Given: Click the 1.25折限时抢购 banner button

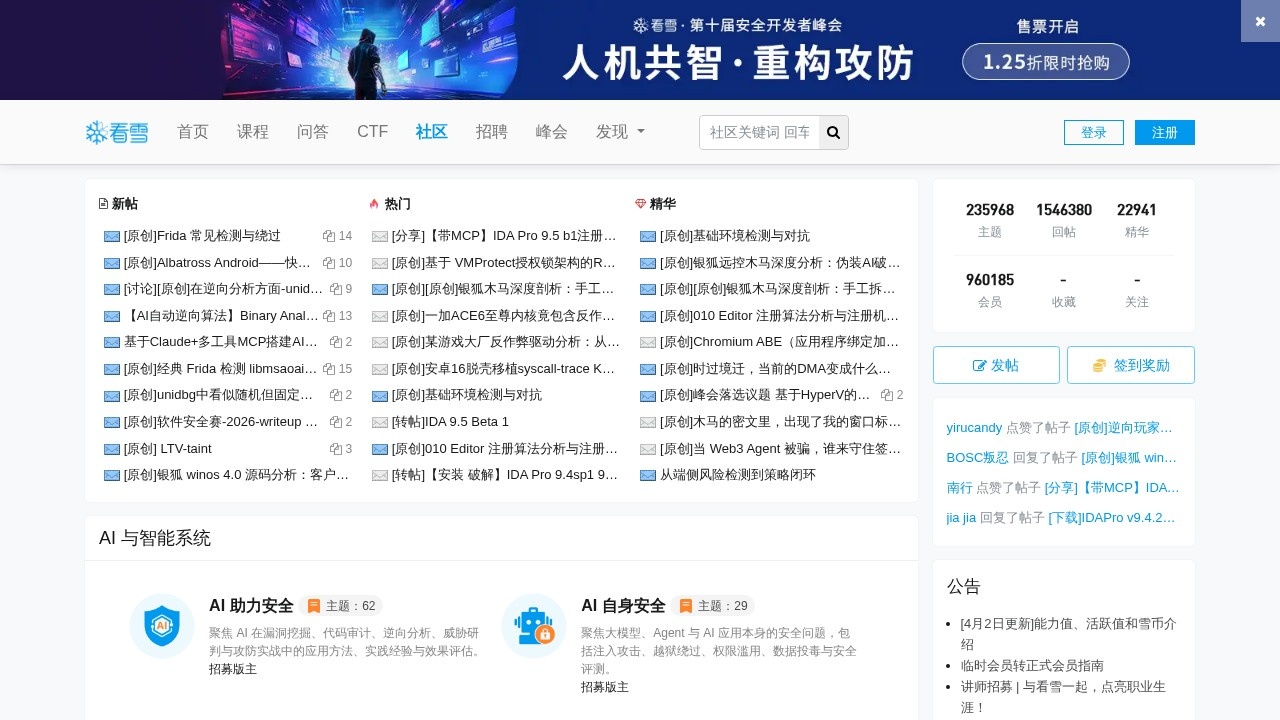Looking at the screenshot, I should pyautogui.click(x=1046, y=62).
